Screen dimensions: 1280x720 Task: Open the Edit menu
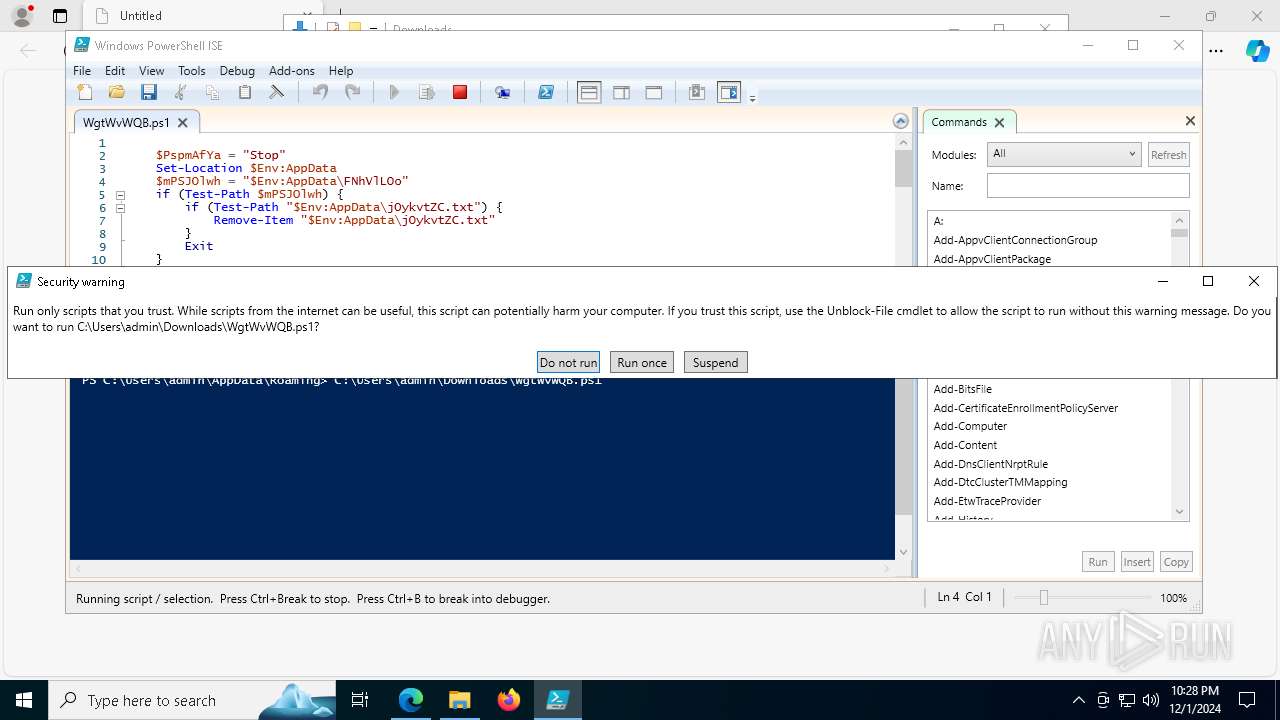(x=115, y=71)
